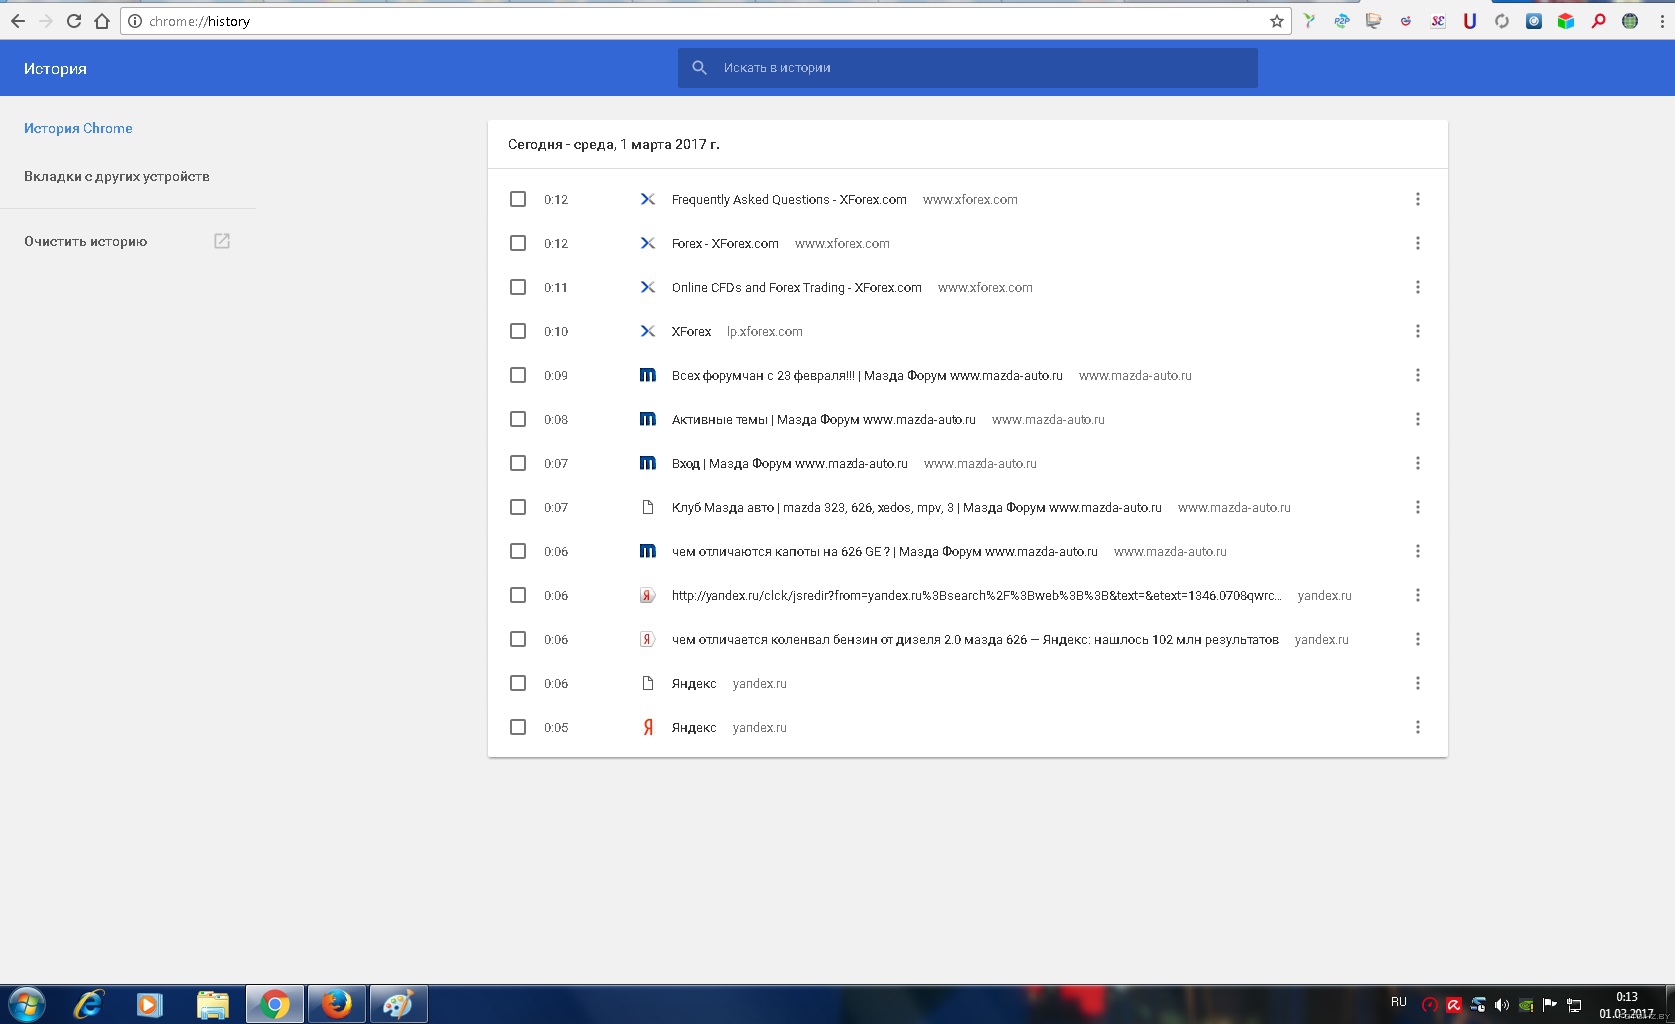Open actions menu for Всех форумчан entry
Screen dimensions: 1675x1024
pyautogui.click(x=1417, y=375)
